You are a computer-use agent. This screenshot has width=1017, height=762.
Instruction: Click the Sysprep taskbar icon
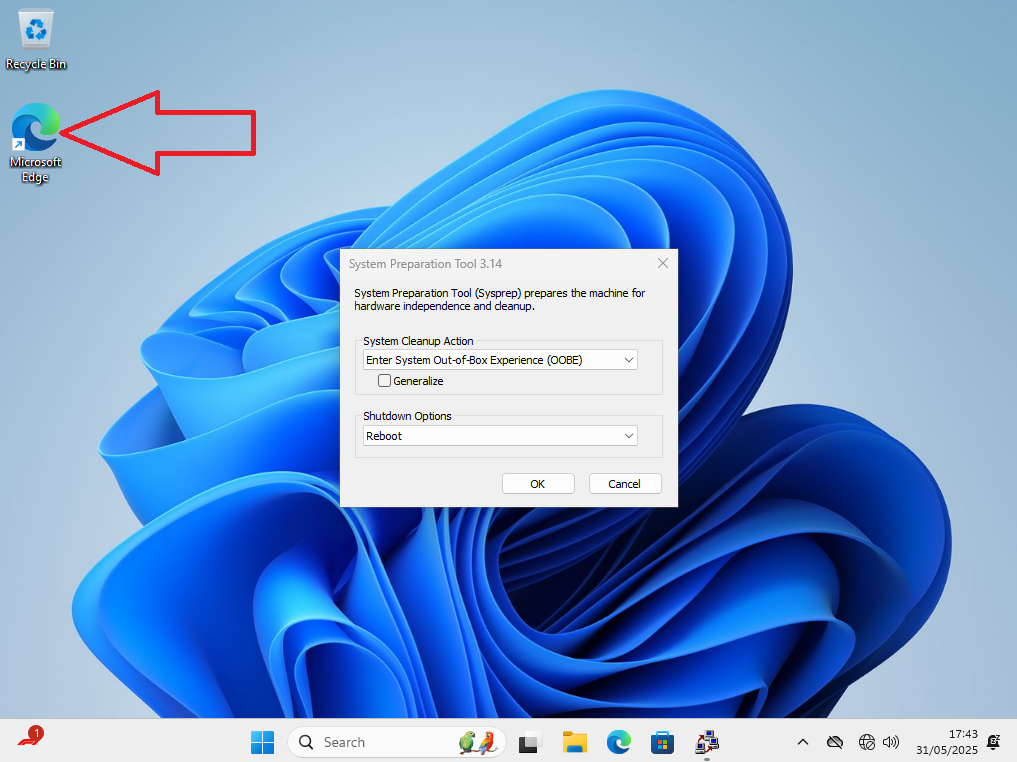point(707,742)
